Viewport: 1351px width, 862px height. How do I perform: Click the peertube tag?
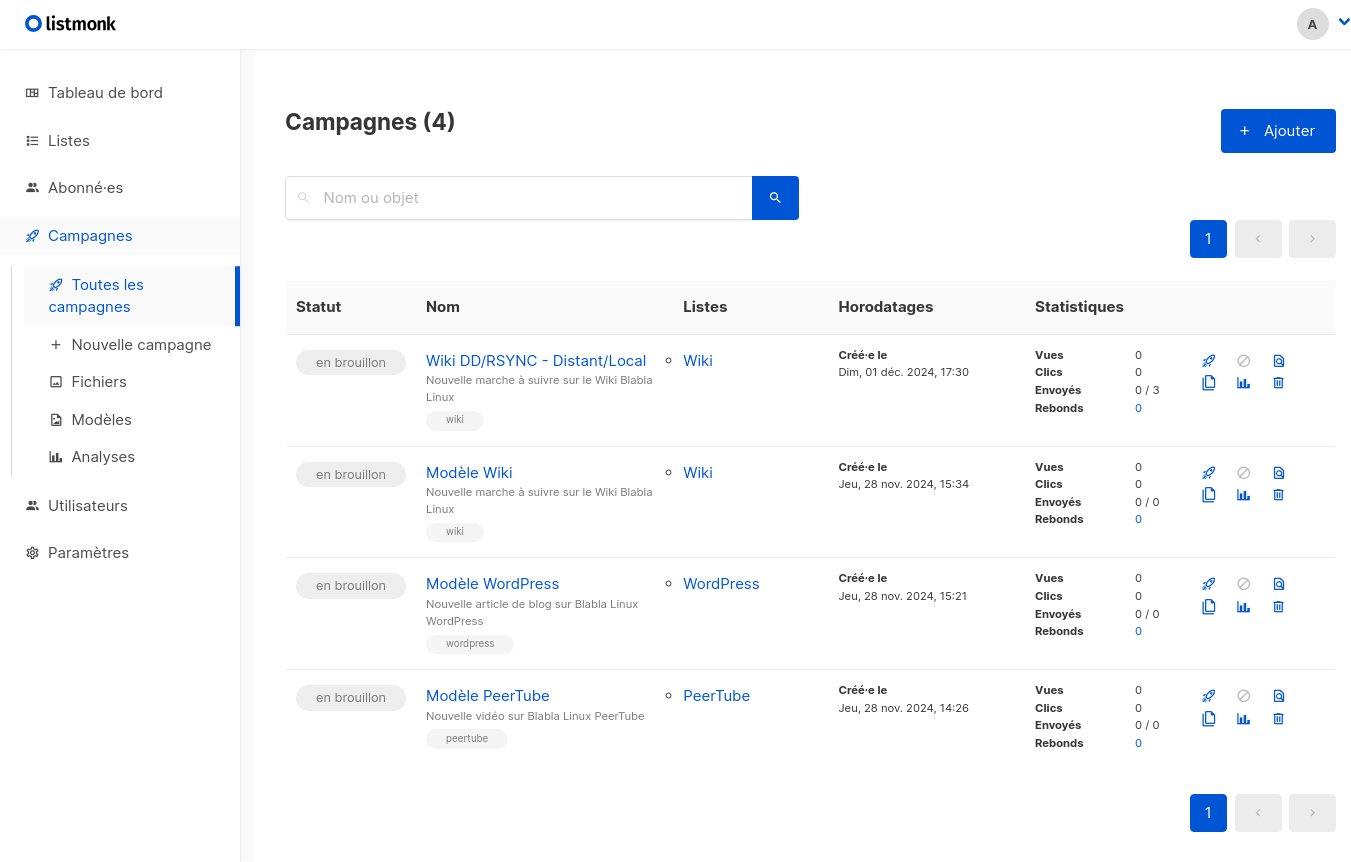click(x=467, y=739)
